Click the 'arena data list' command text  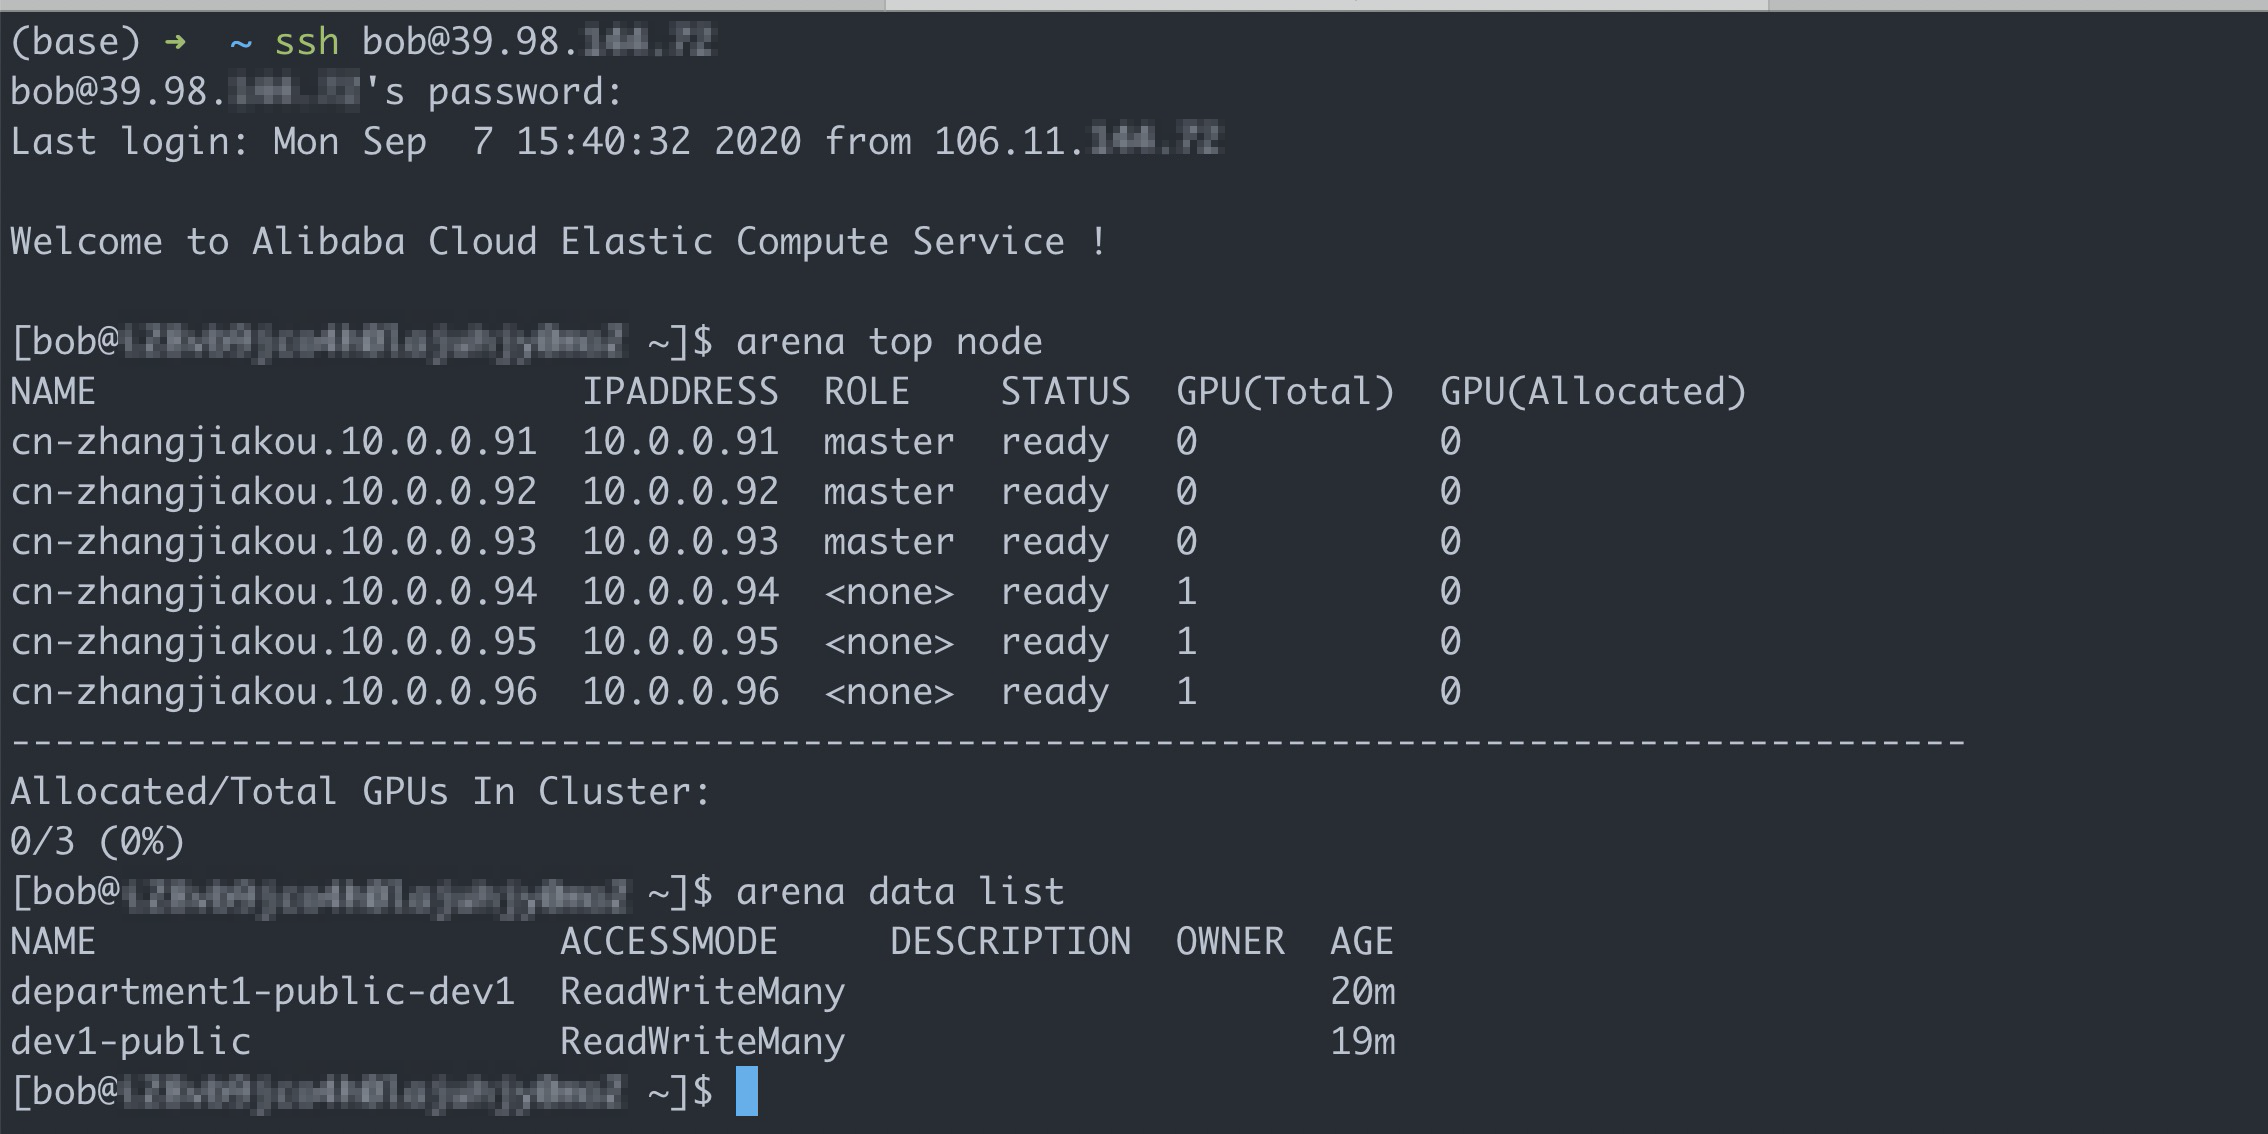click(899, 891)
